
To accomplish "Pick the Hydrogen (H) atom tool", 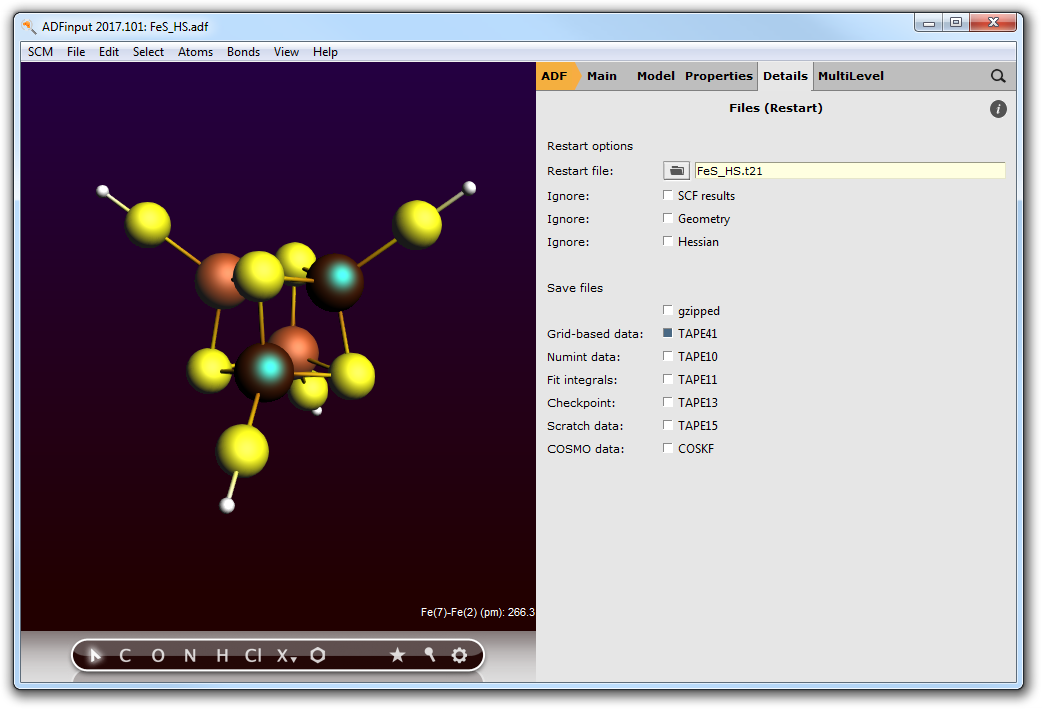I will tap(222, 656).
